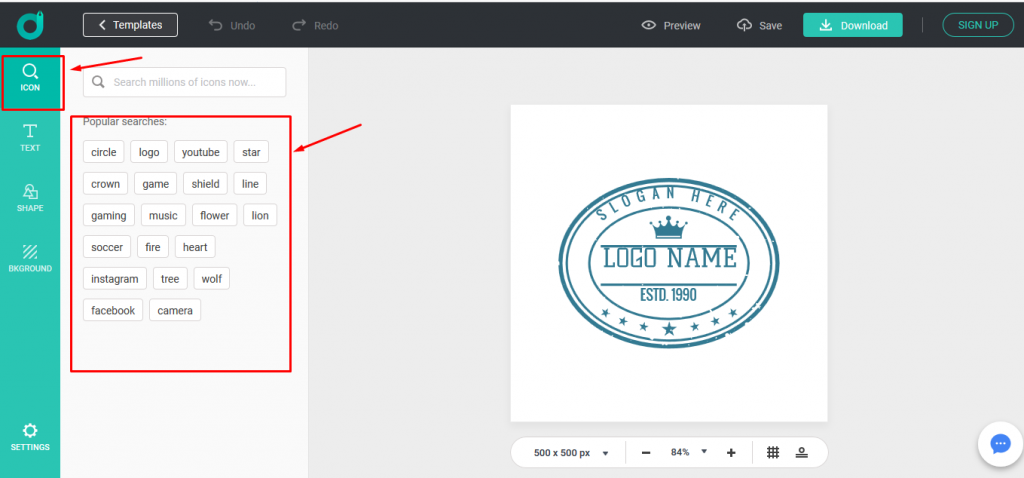The width and height of the screenshot is (1024, 478).
Task: Click the Undo button
Action: 232,25
